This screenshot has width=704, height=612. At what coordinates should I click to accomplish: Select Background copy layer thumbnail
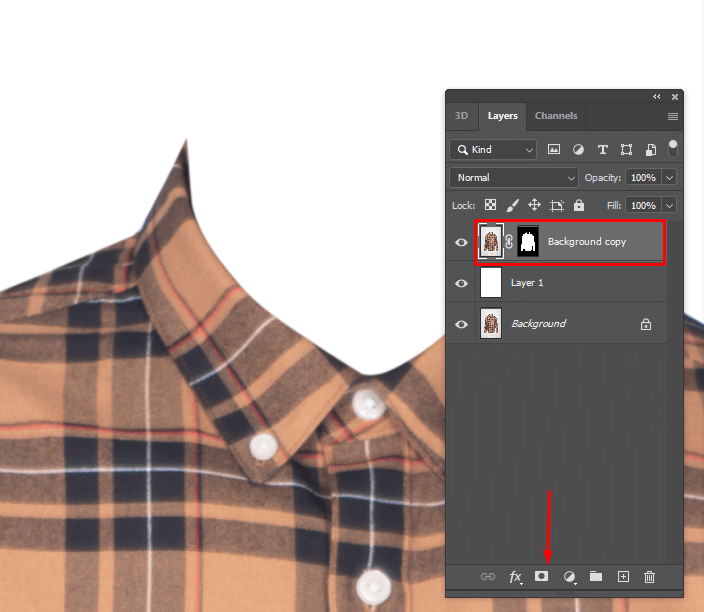click(x=491, y=242)
